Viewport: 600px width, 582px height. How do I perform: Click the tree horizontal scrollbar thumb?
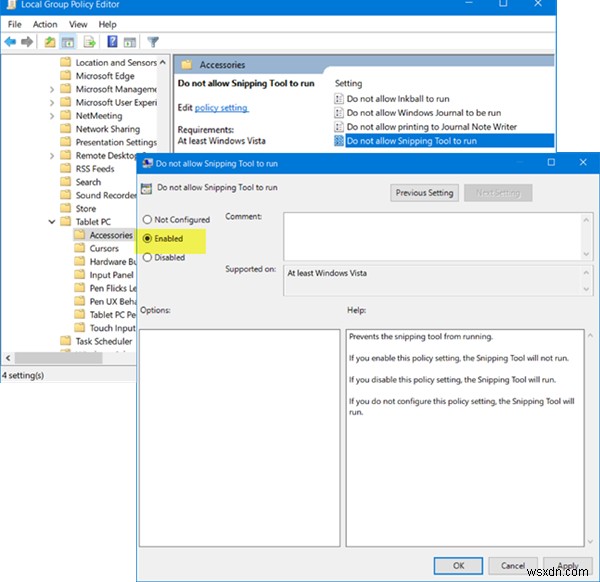pos(58,358)
